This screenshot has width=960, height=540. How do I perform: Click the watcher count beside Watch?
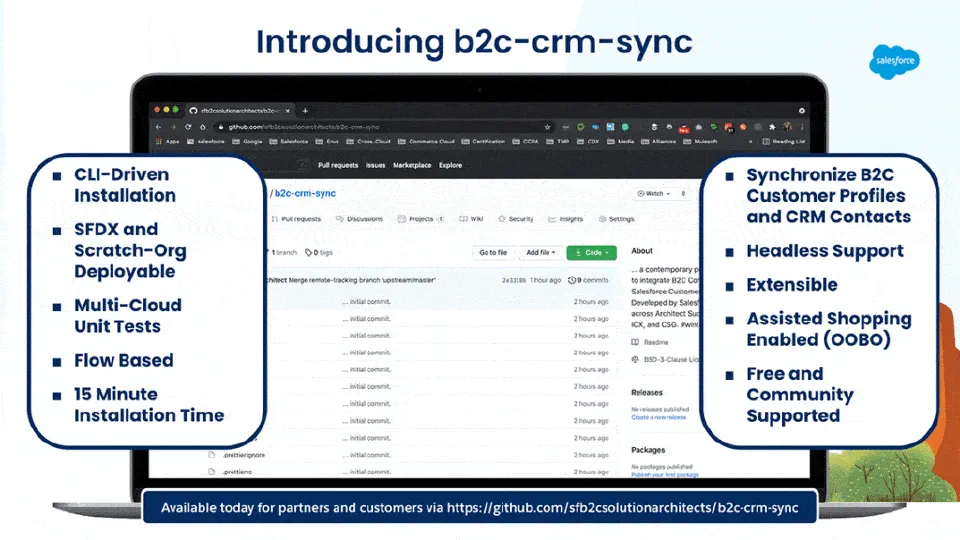click(x=683, y=193)
